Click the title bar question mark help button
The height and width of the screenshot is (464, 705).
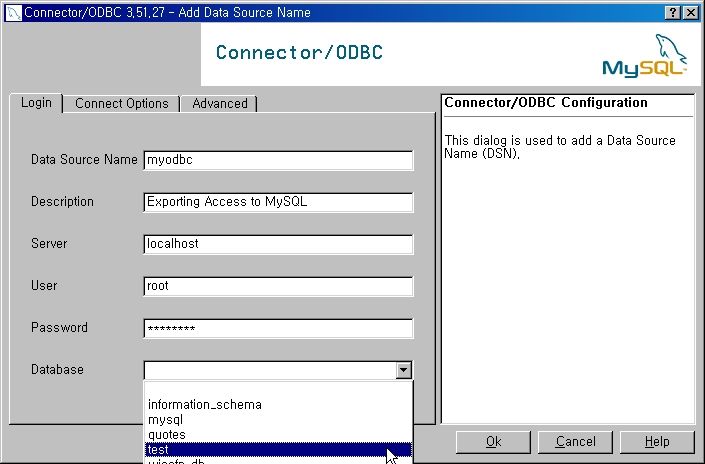click(x=672, y=13)
